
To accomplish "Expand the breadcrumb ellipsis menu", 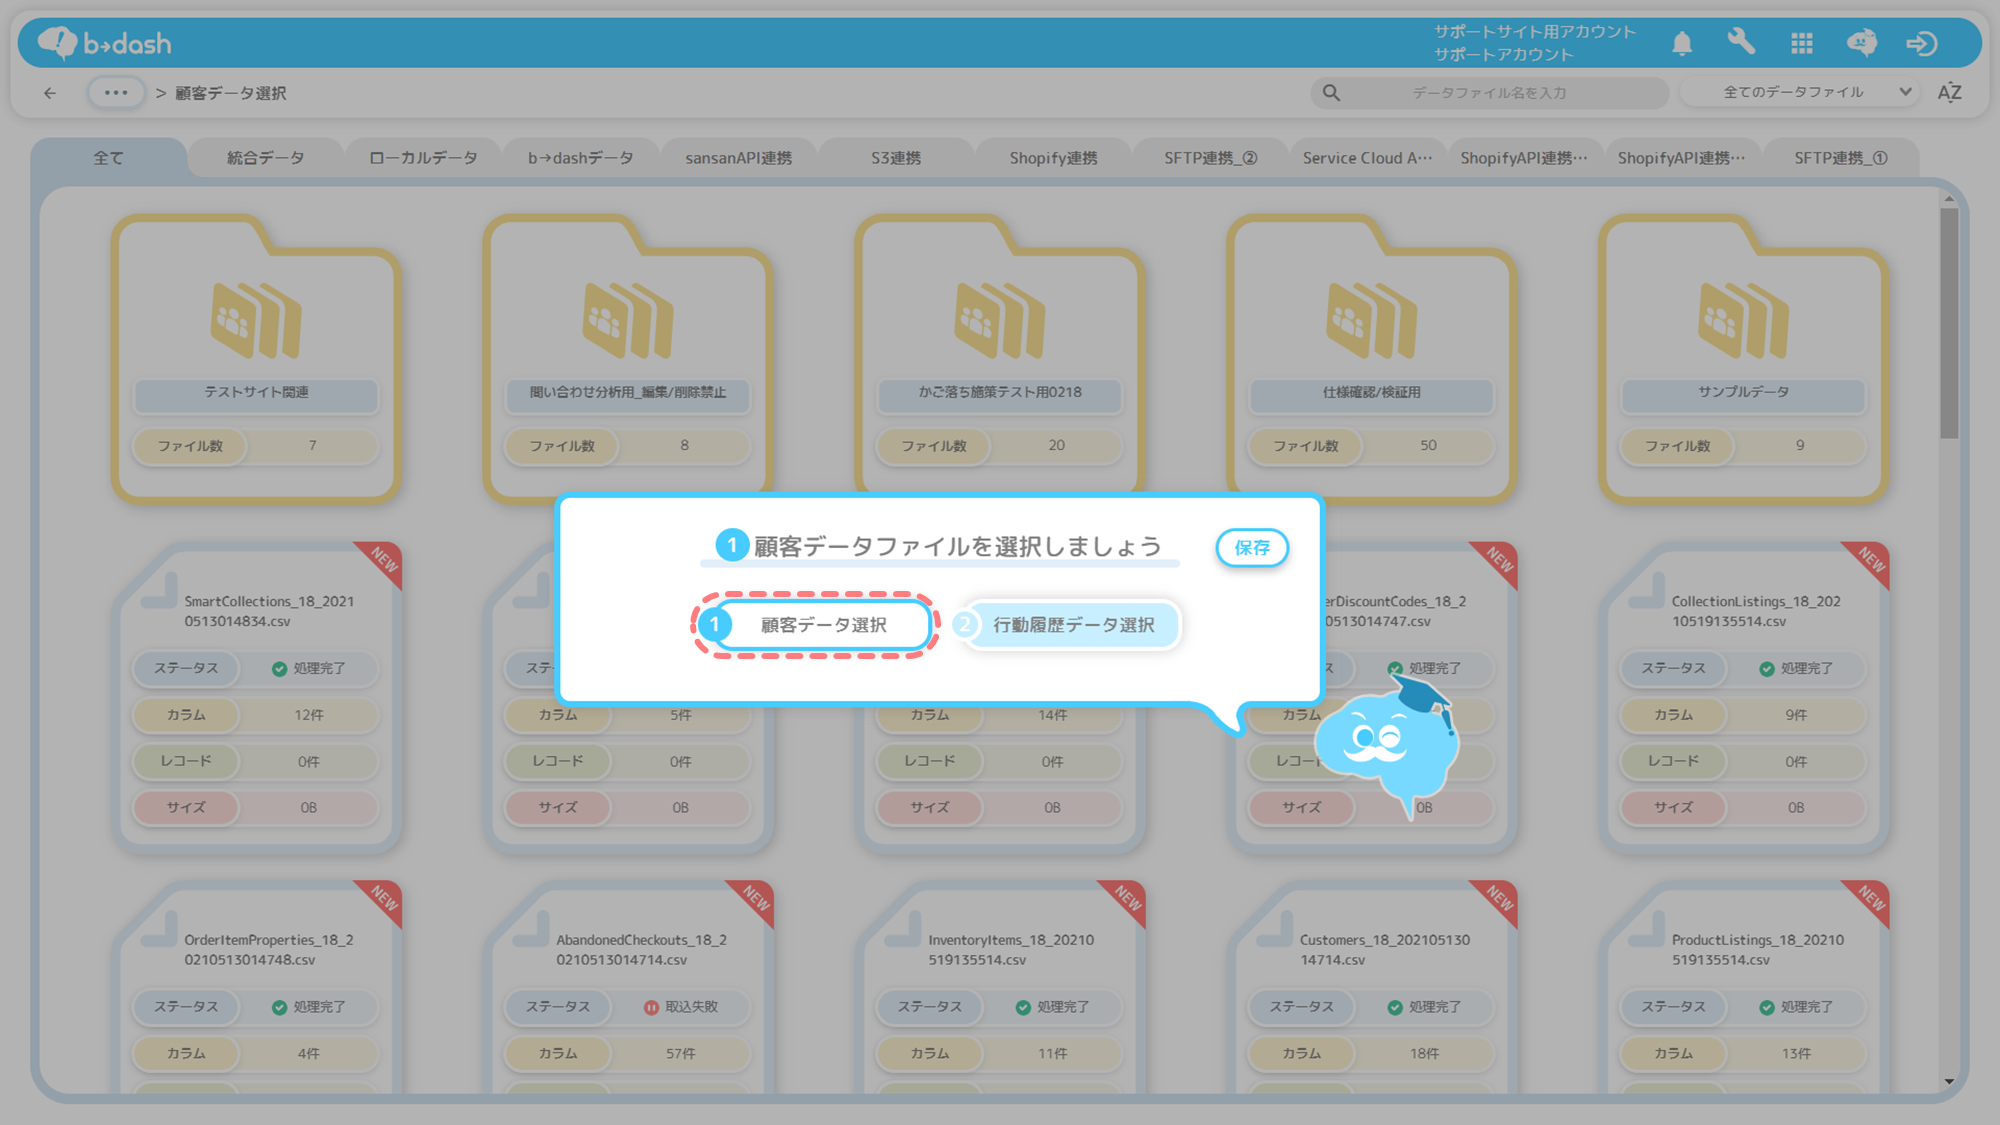I will pos(116,93).
